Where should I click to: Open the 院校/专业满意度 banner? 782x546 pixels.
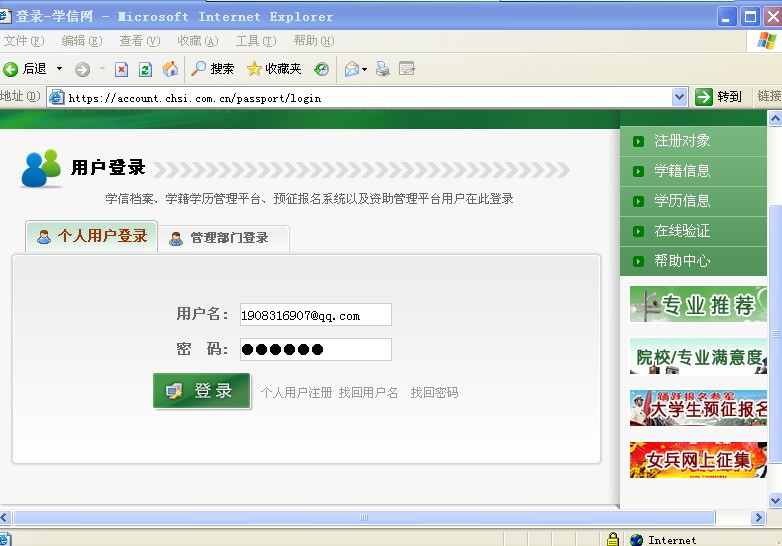pyautogui.click(x=698, y=356)
